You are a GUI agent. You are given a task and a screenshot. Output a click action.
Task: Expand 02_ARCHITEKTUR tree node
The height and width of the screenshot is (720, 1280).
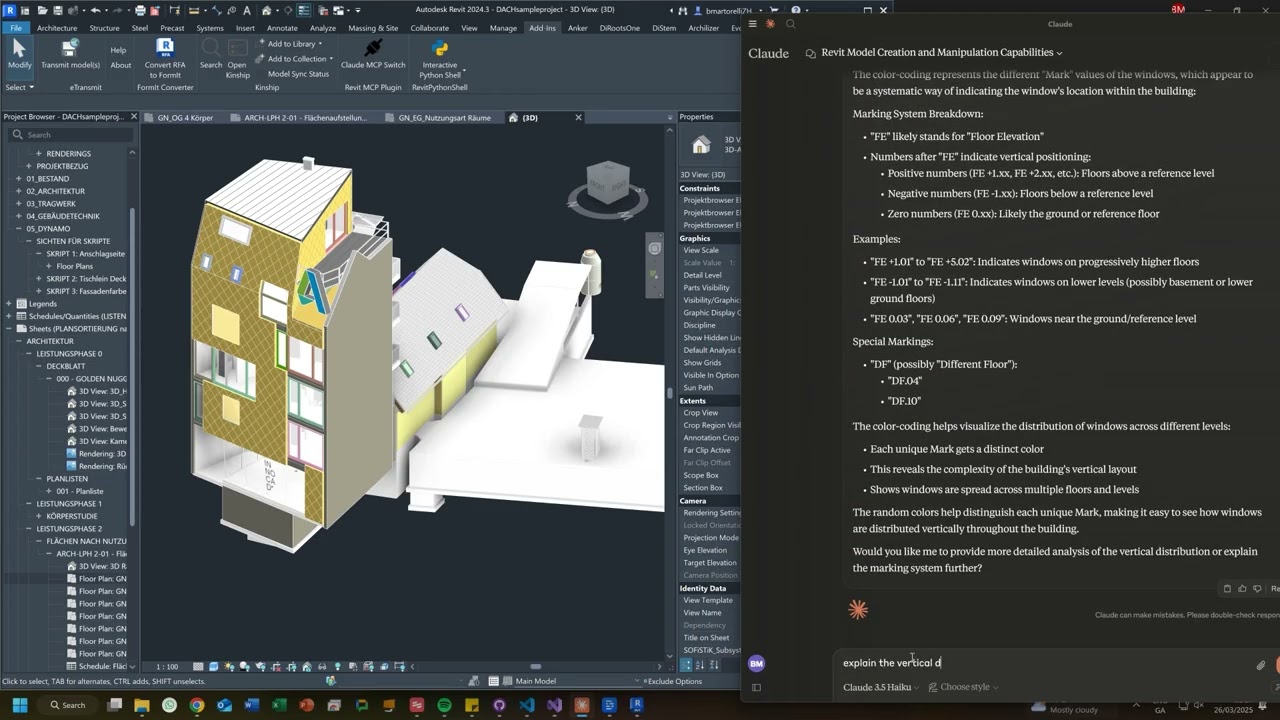(18, 191)
